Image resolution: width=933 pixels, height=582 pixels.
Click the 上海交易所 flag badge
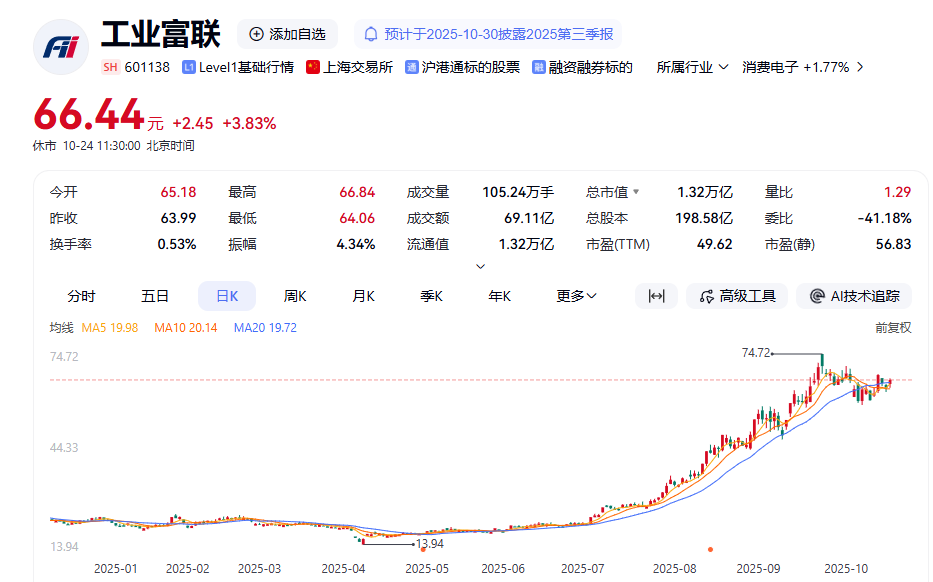click(x=312, y=67)
